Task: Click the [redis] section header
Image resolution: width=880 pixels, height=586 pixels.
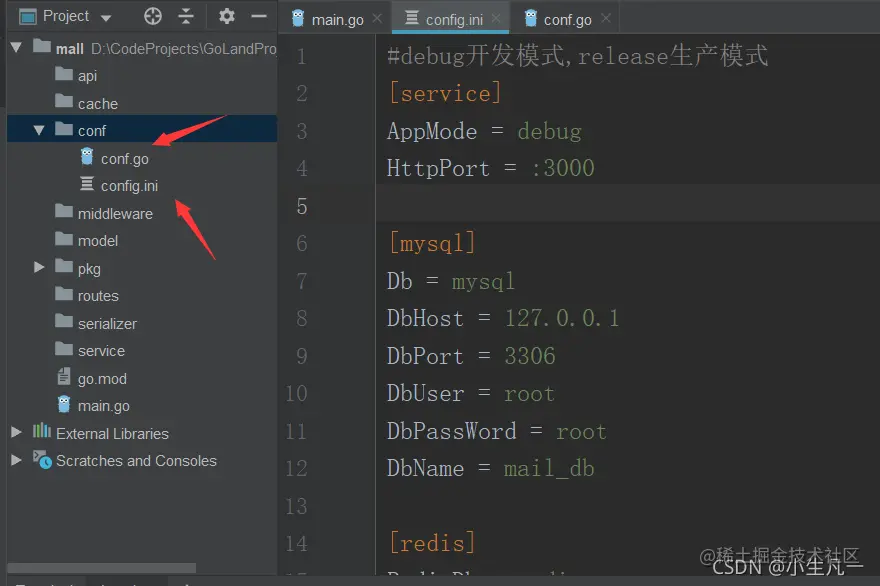Action: pyautogui.click(x=432, y=543)
